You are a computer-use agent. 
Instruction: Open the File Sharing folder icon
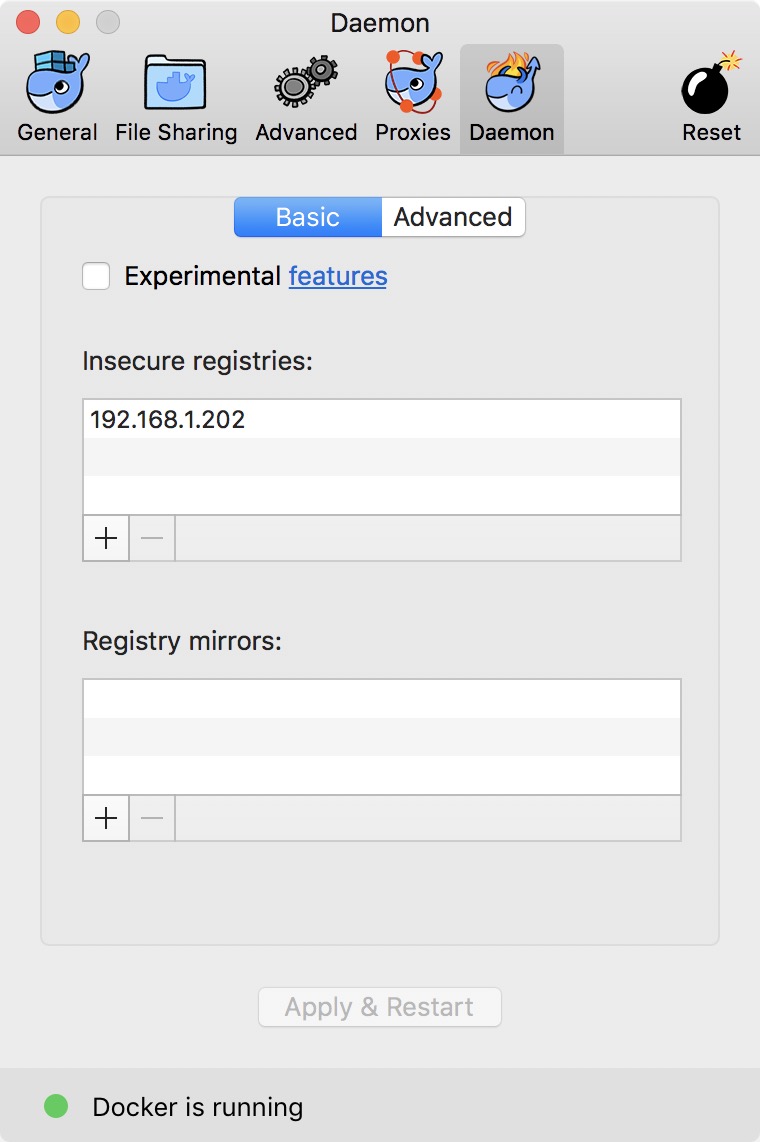tap(175, 82)
